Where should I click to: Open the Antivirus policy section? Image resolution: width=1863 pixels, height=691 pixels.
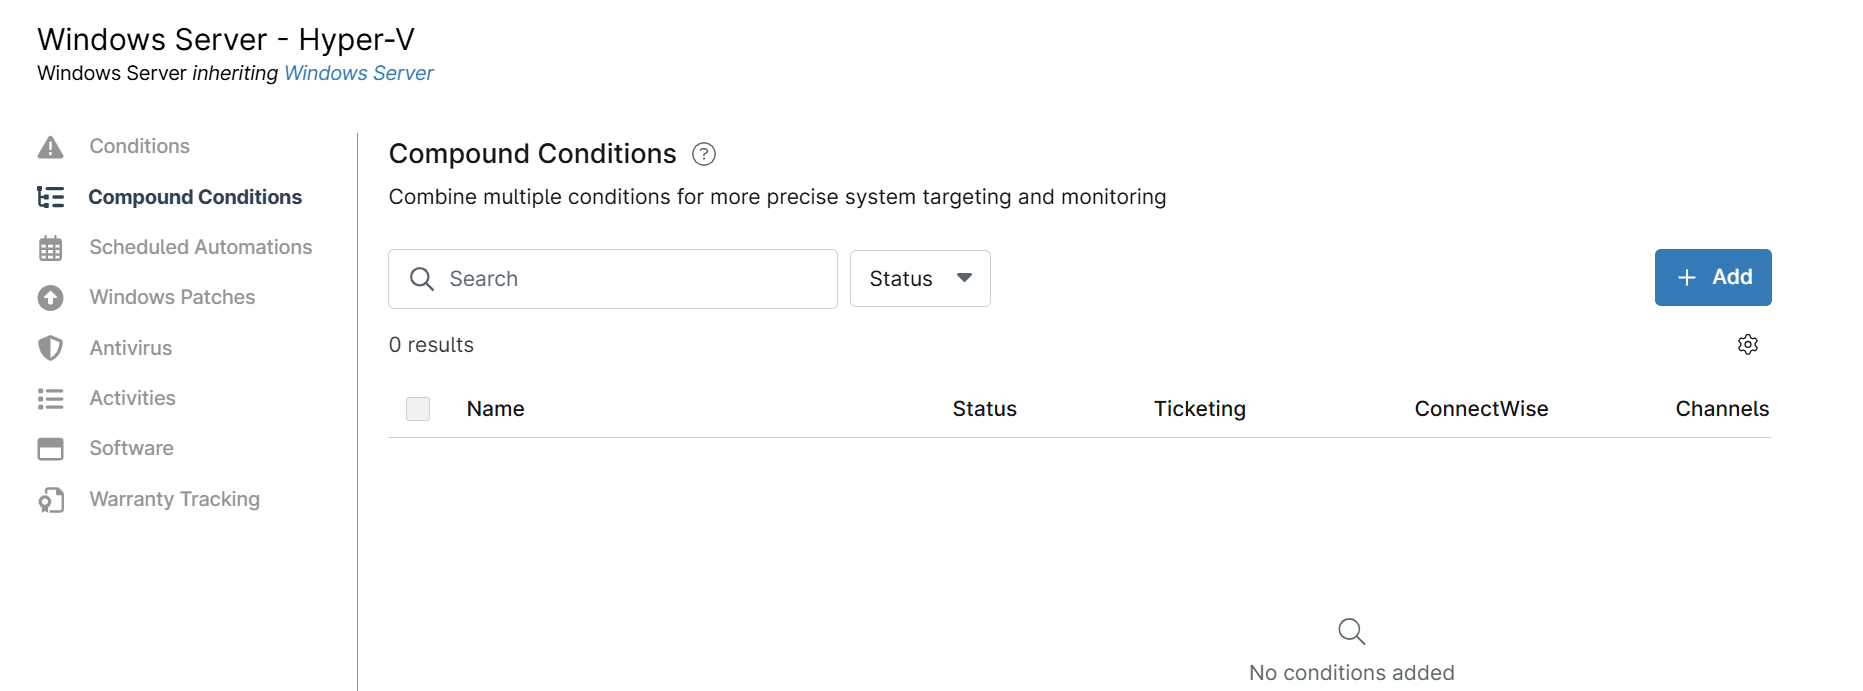point(131,348)
